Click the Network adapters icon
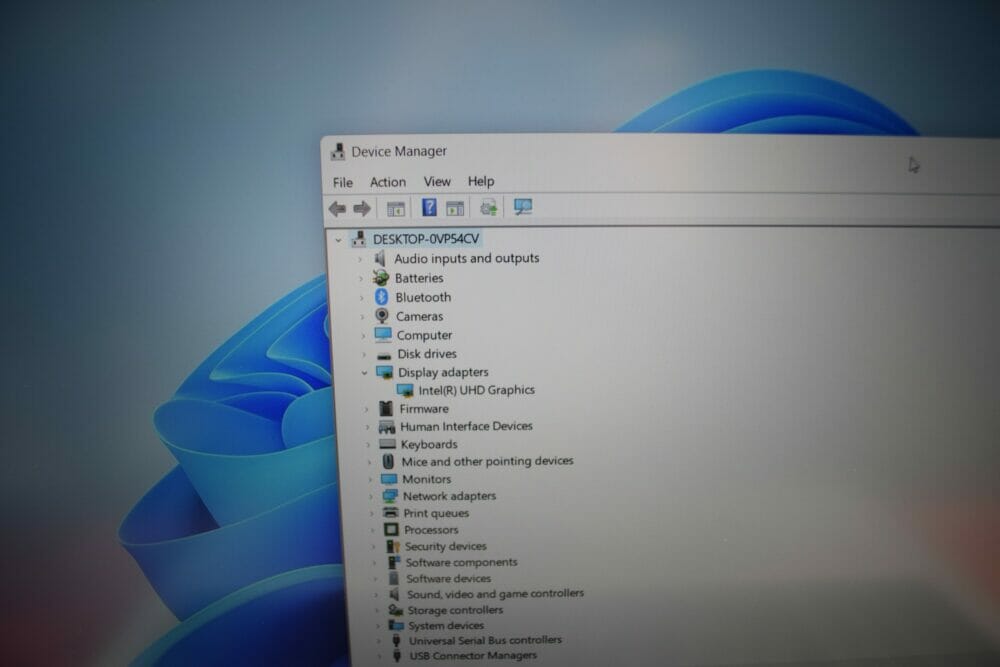1000x667 pixels. 390,496
